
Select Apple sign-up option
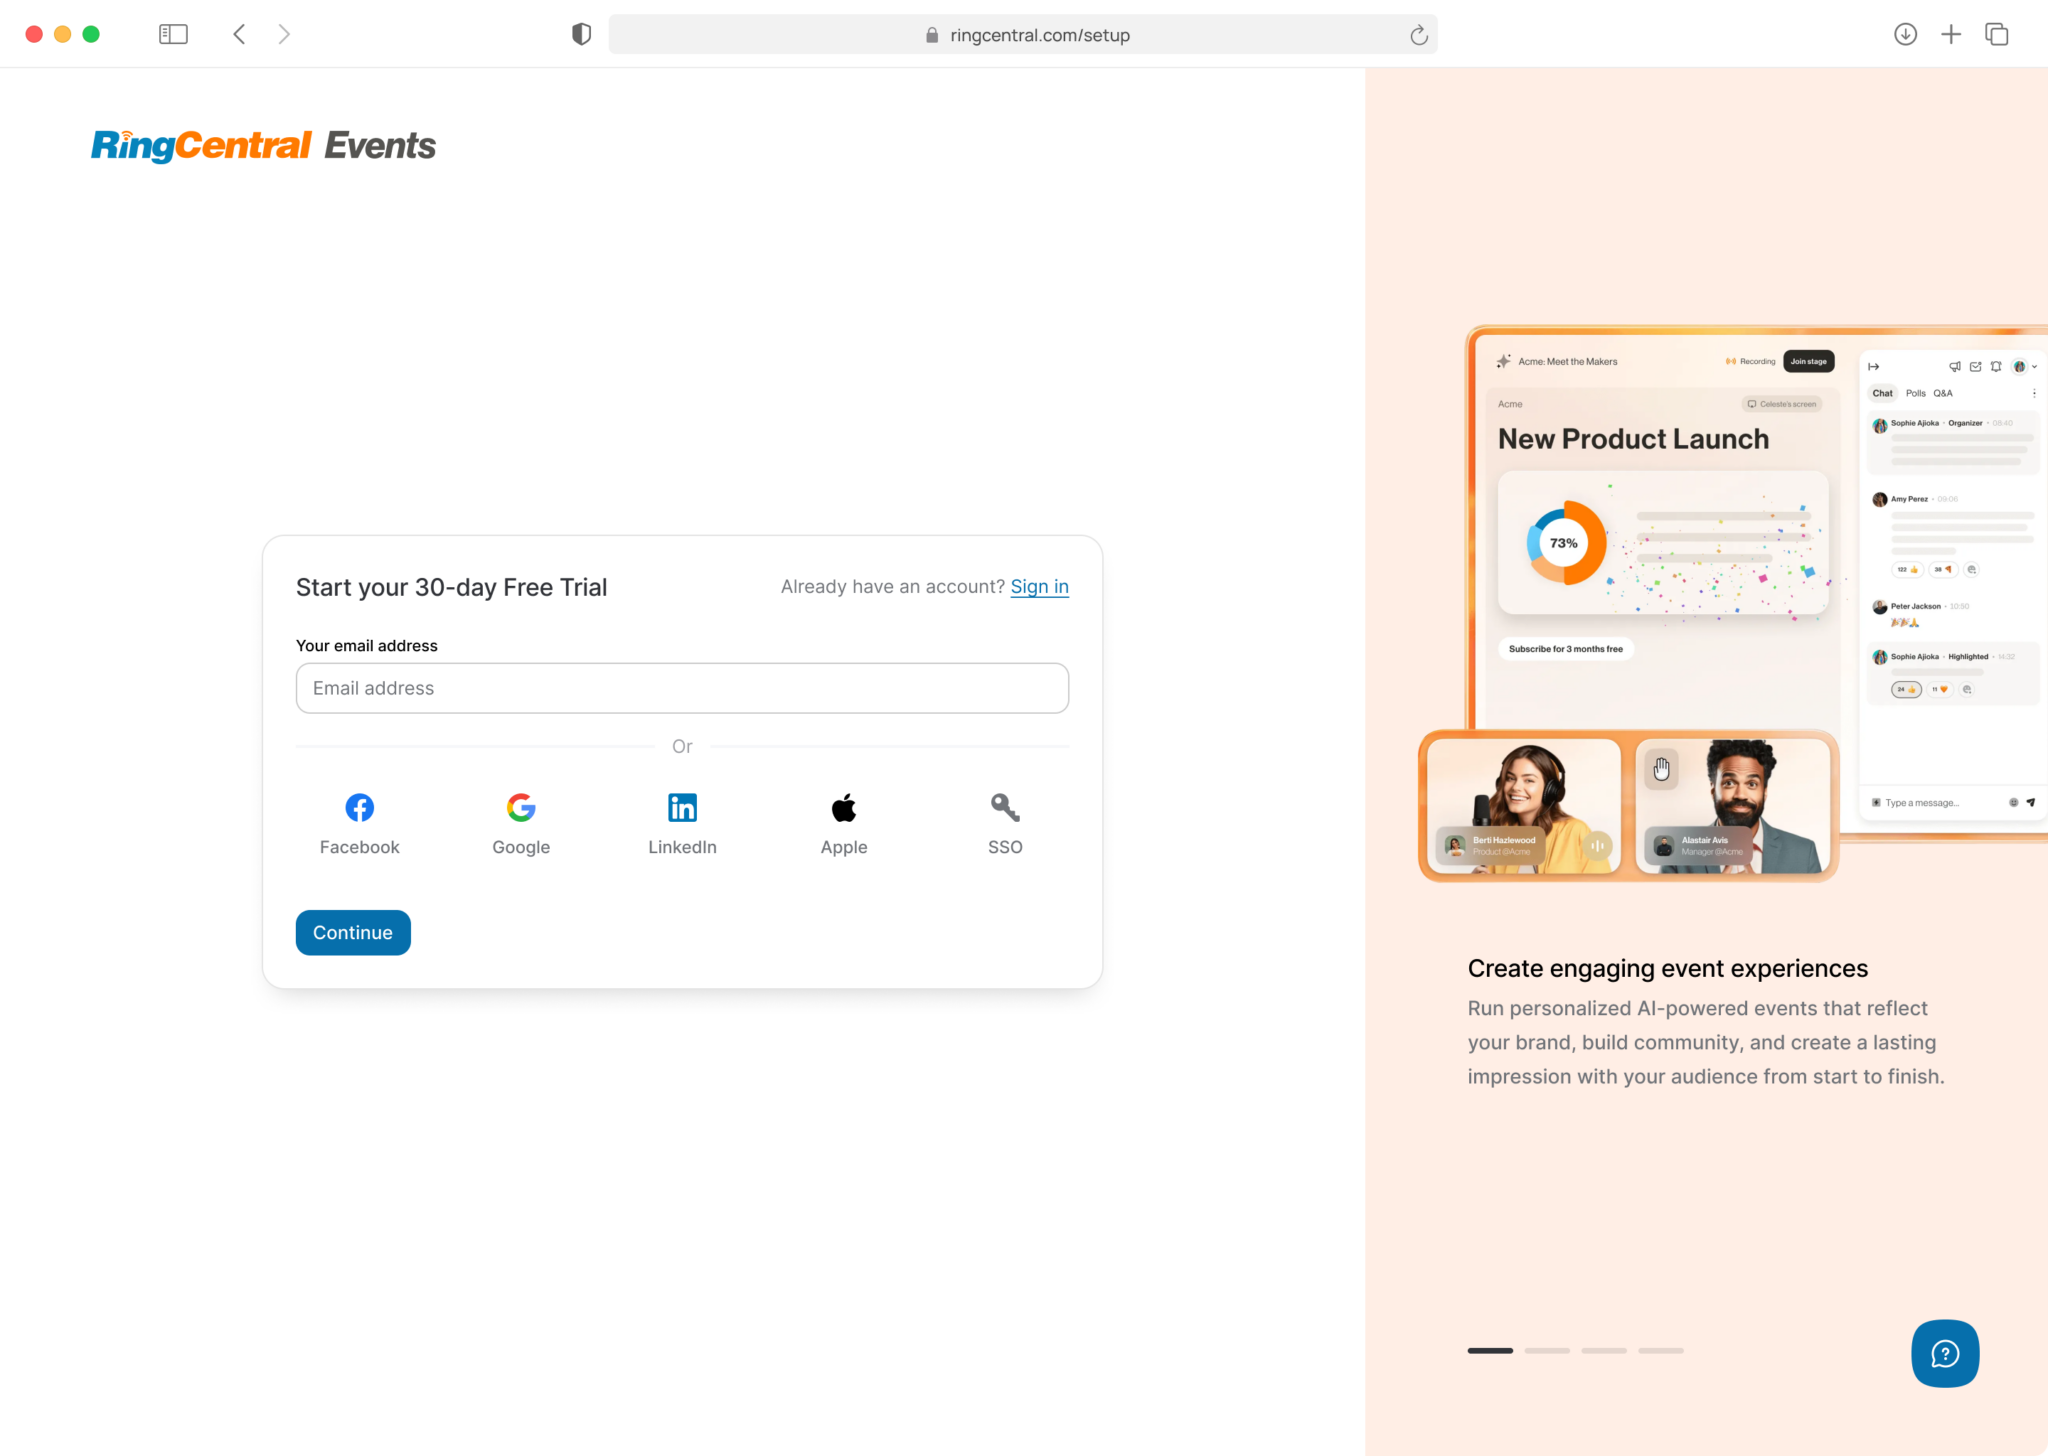click(843, 807)
